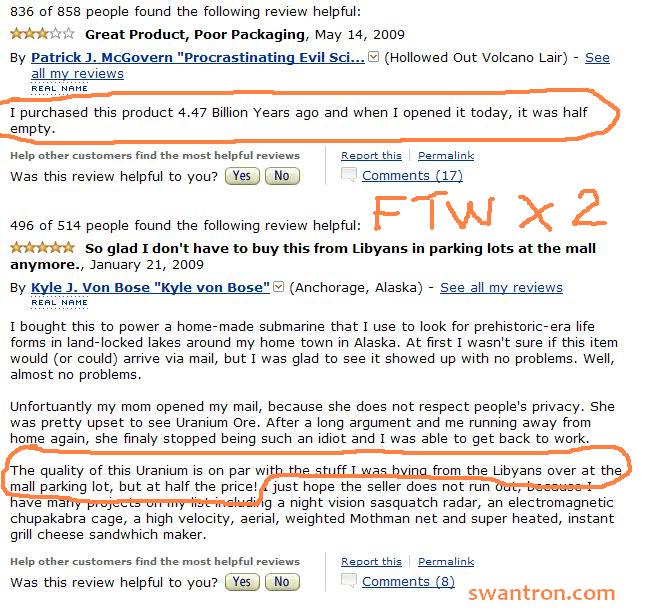Open the Comments (8) link

408,582
